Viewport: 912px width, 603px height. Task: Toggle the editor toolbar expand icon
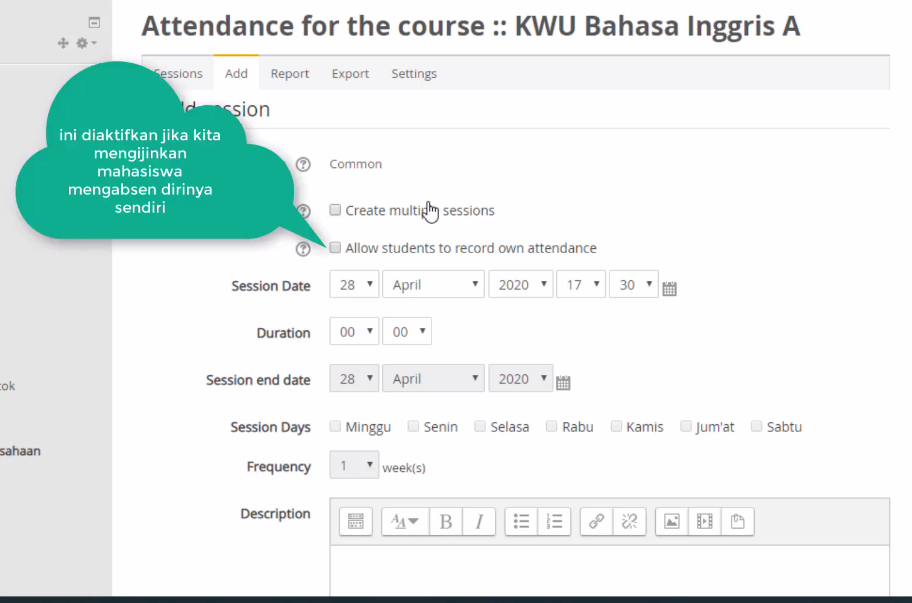355,521
